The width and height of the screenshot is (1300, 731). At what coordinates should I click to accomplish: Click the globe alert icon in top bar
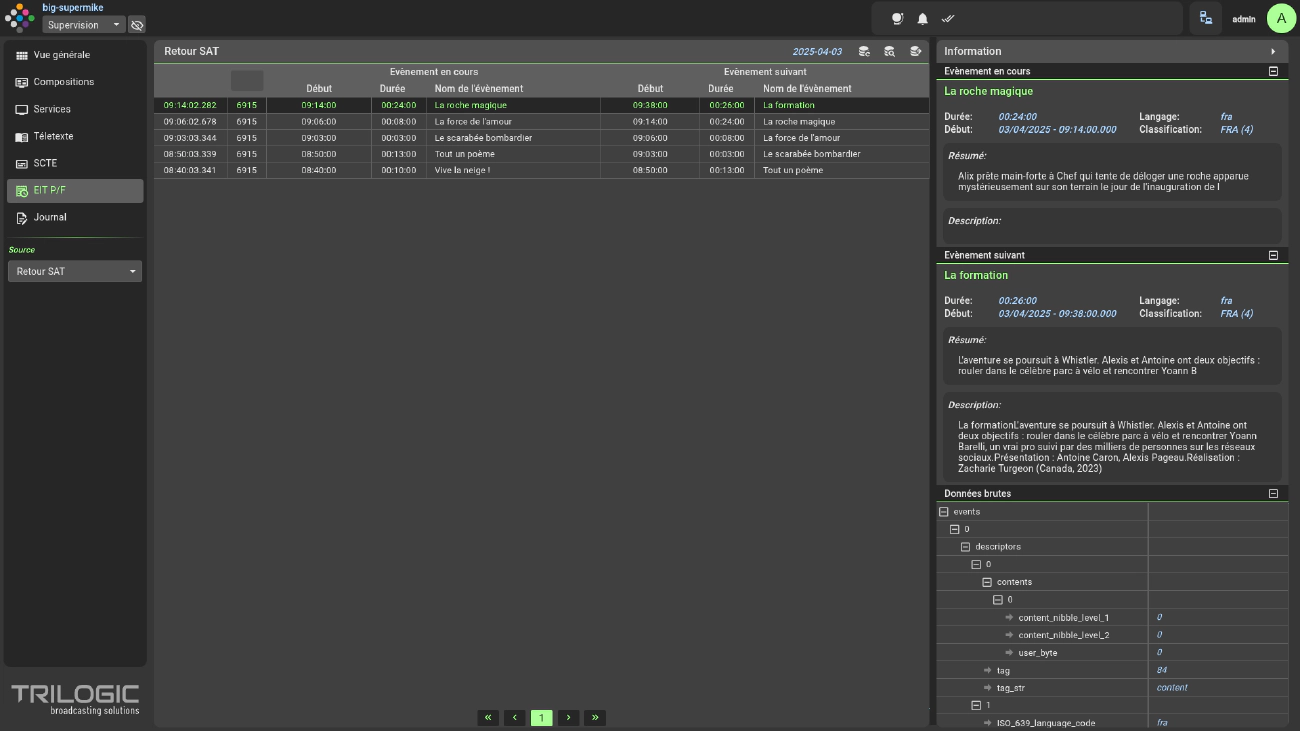click(x=897, y=19)
